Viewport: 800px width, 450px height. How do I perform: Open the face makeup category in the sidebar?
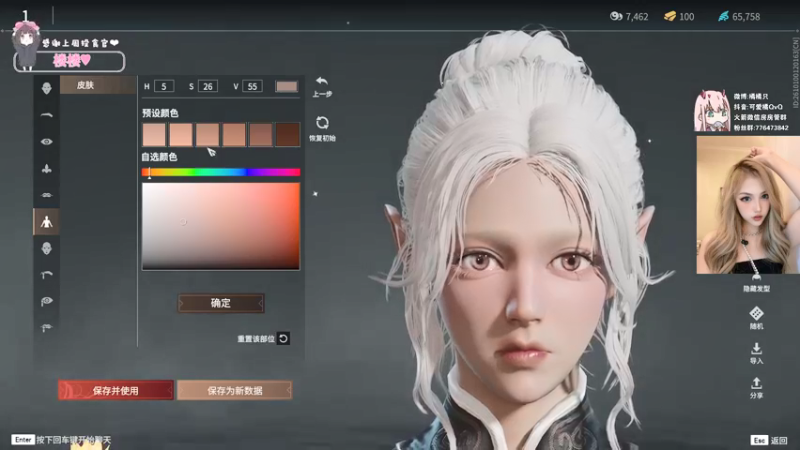tap(46, 248)
